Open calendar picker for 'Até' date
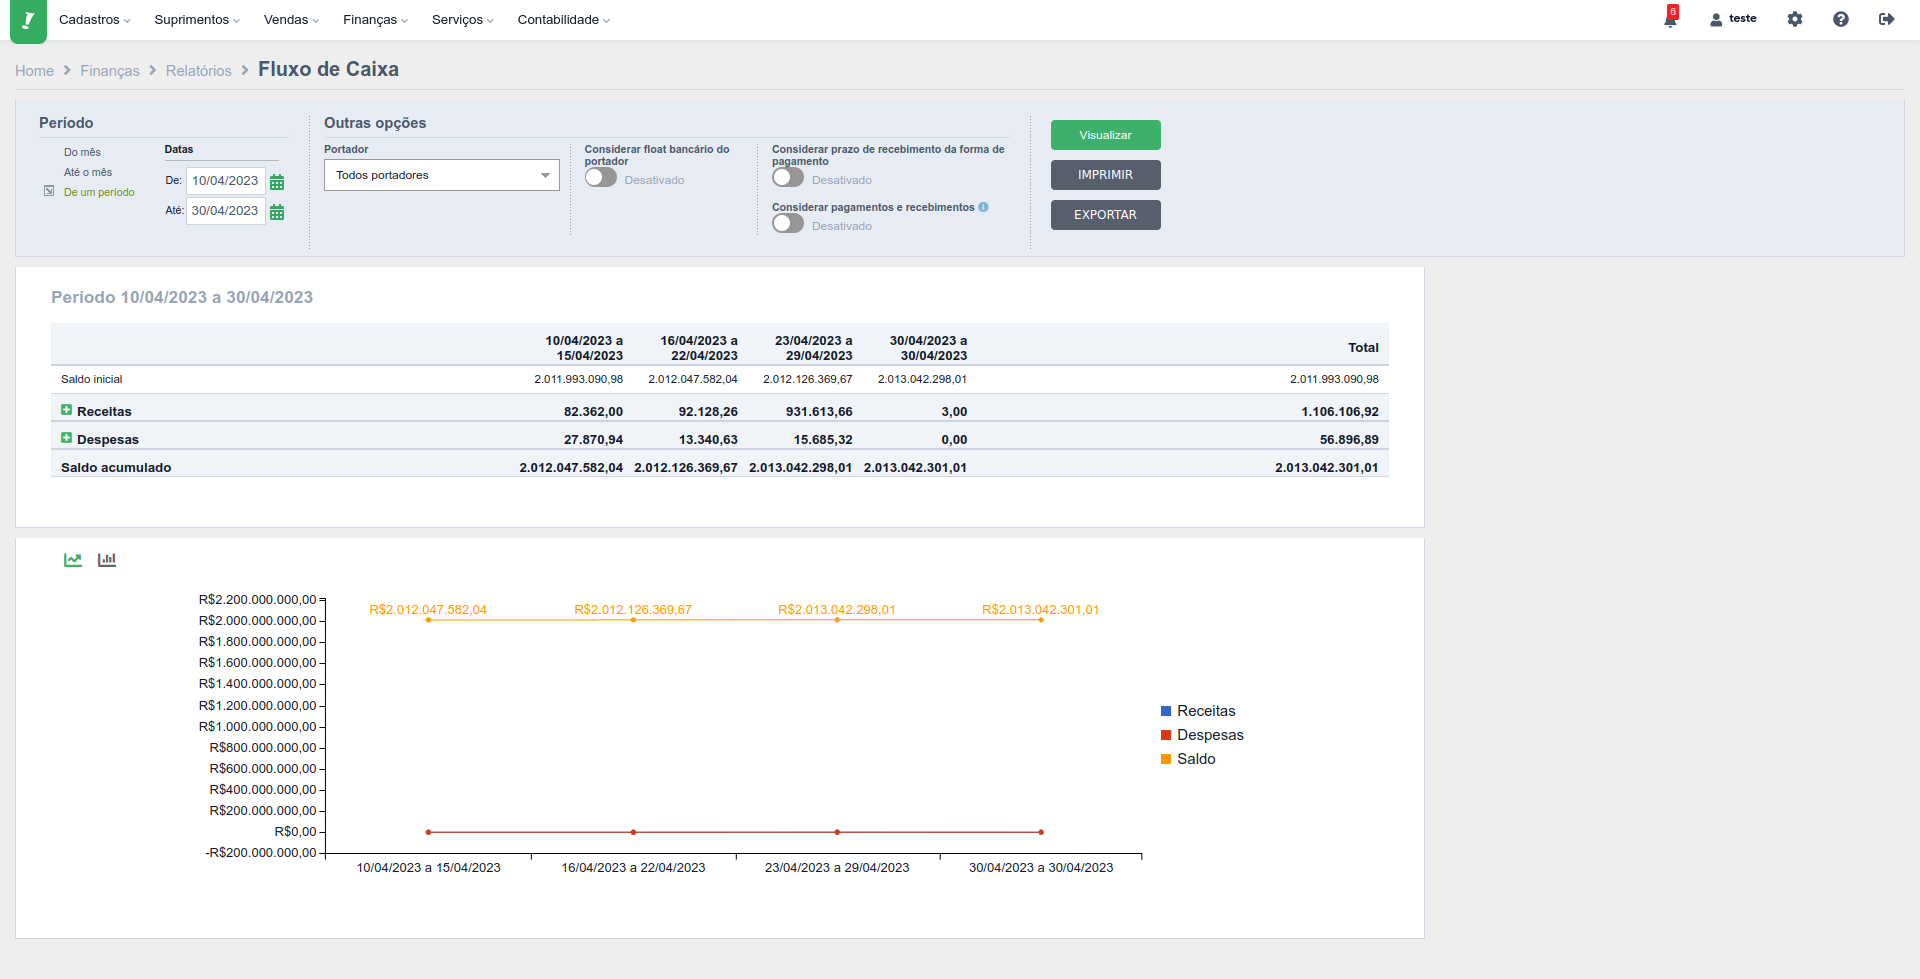 click(277, 212)
